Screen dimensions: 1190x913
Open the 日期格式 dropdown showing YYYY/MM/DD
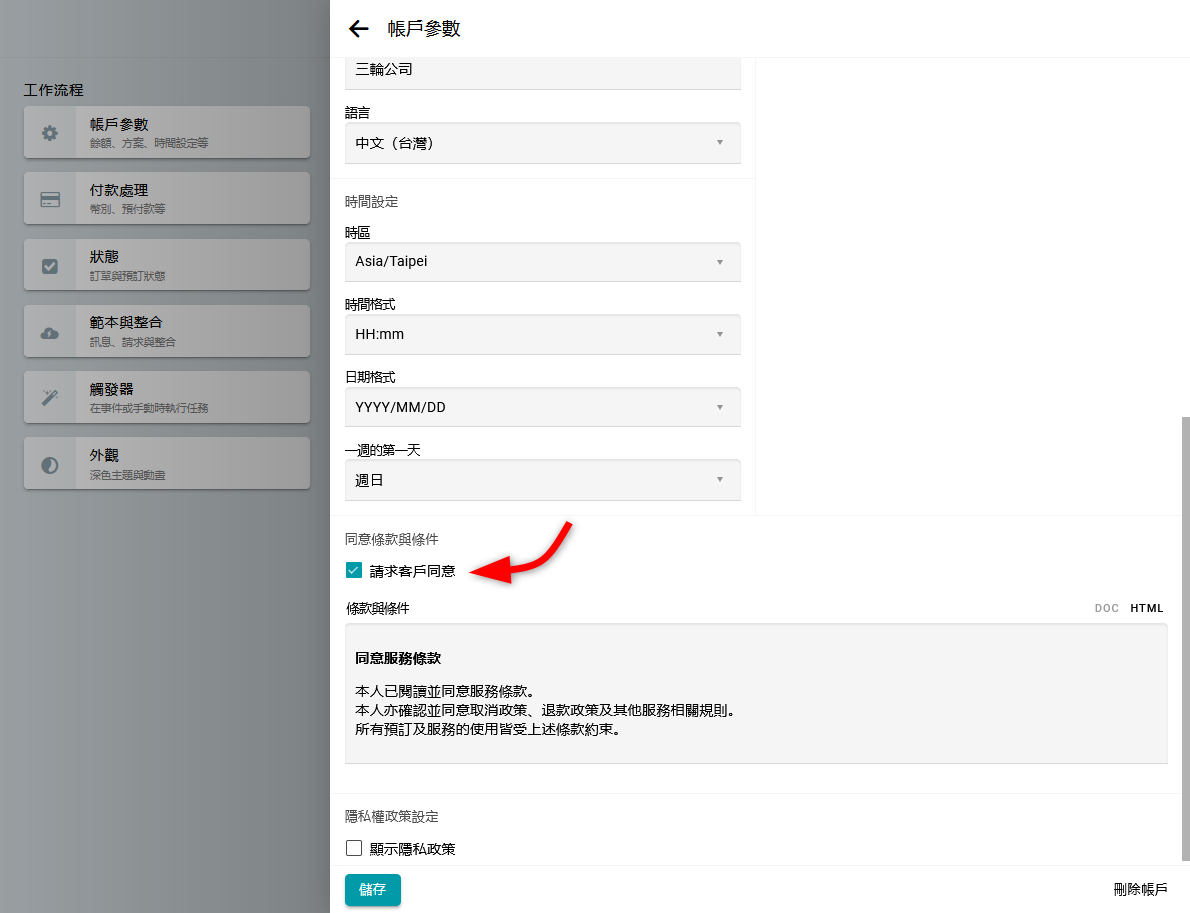(x=542, y=407)
